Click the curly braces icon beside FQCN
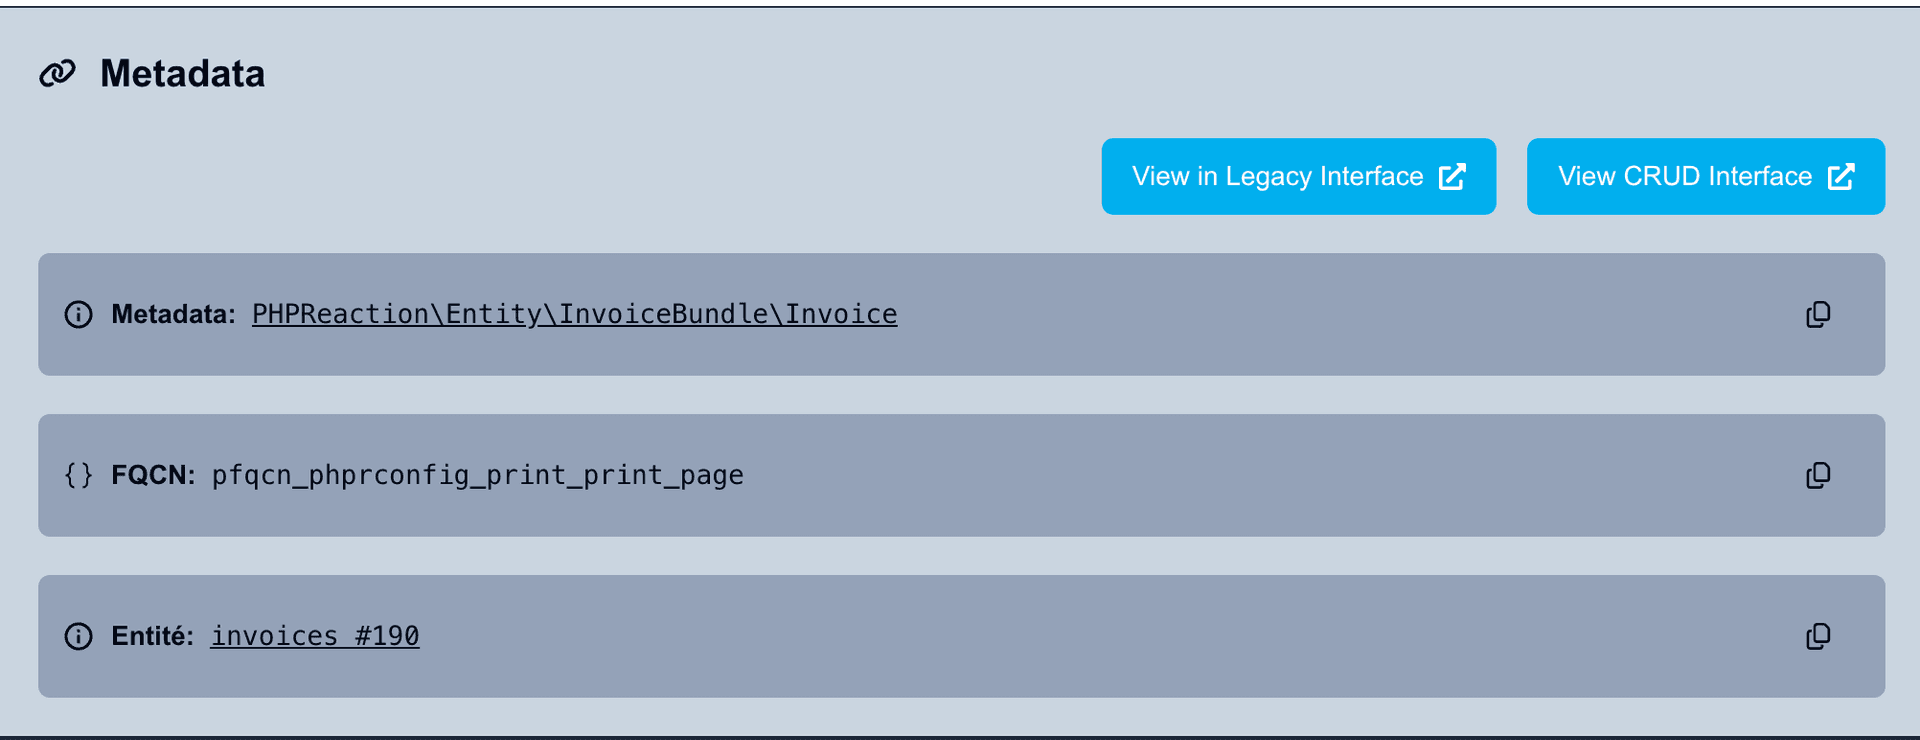The image size is (1920, 740). click(78, 475)
